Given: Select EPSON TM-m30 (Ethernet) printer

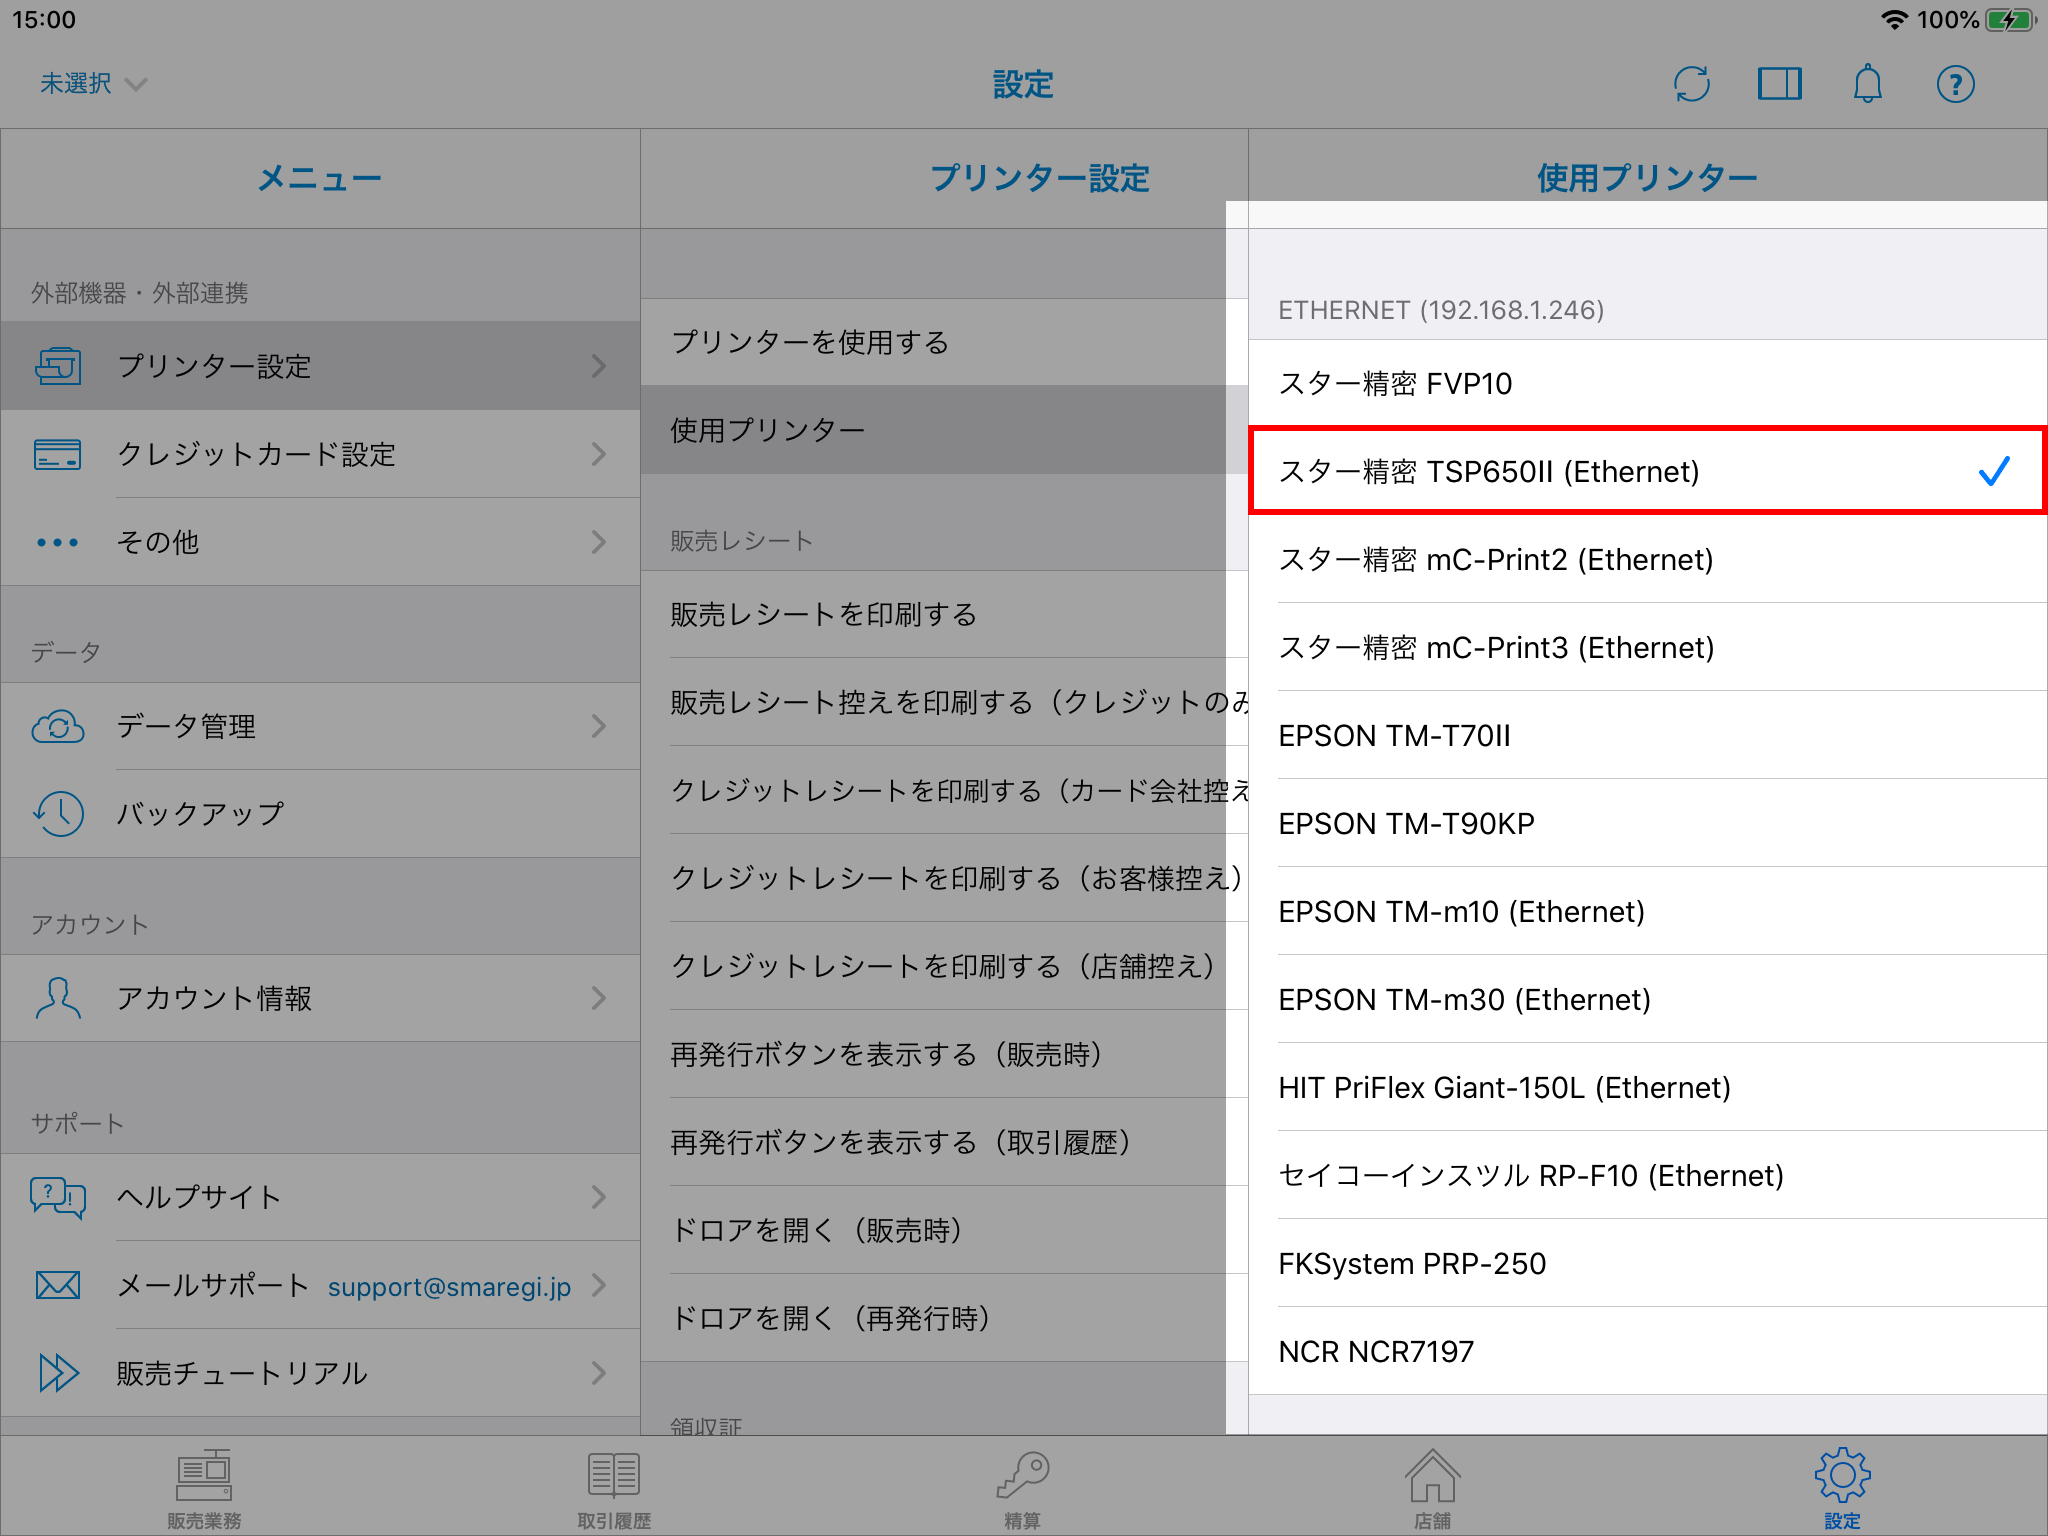Looking at the screenshot, I should [x=1648, y=1000].
